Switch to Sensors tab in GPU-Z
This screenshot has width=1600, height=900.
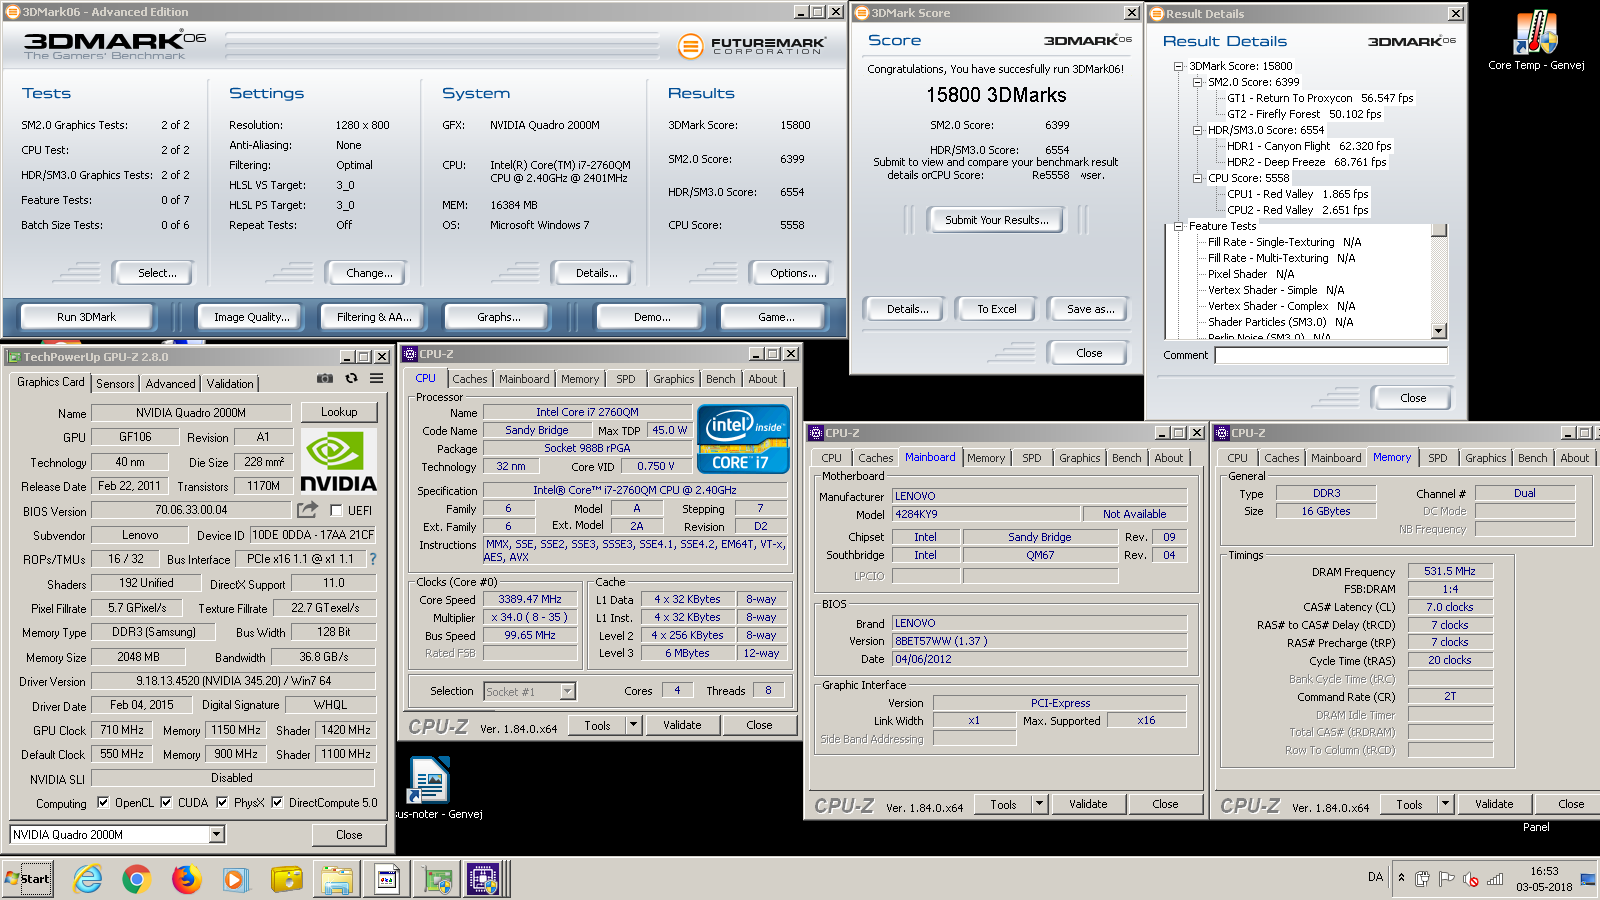115,384
